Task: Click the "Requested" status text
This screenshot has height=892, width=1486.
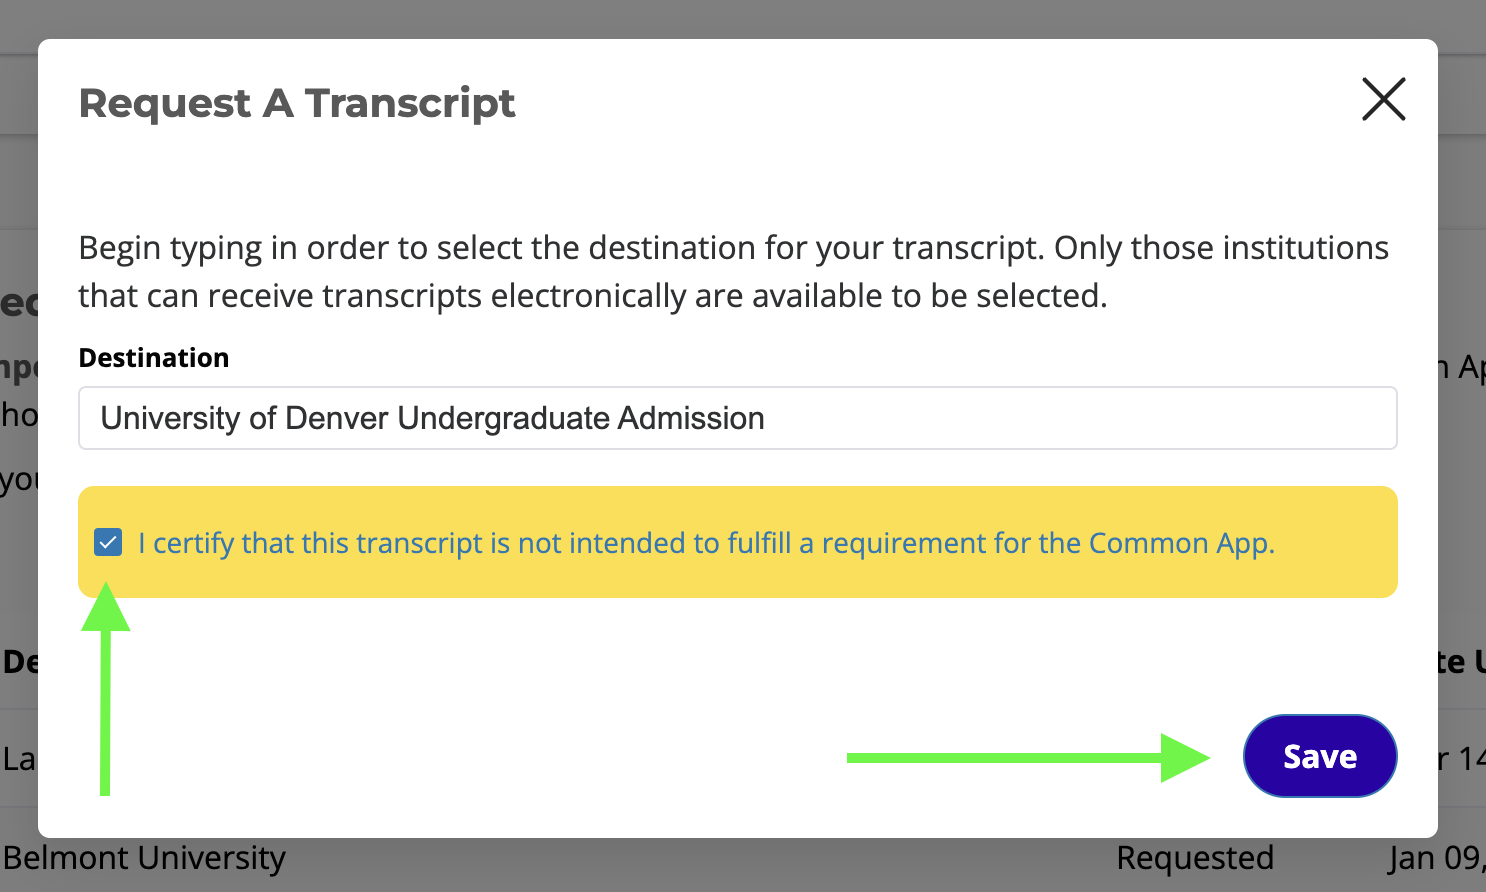Action: (1195, 859)
